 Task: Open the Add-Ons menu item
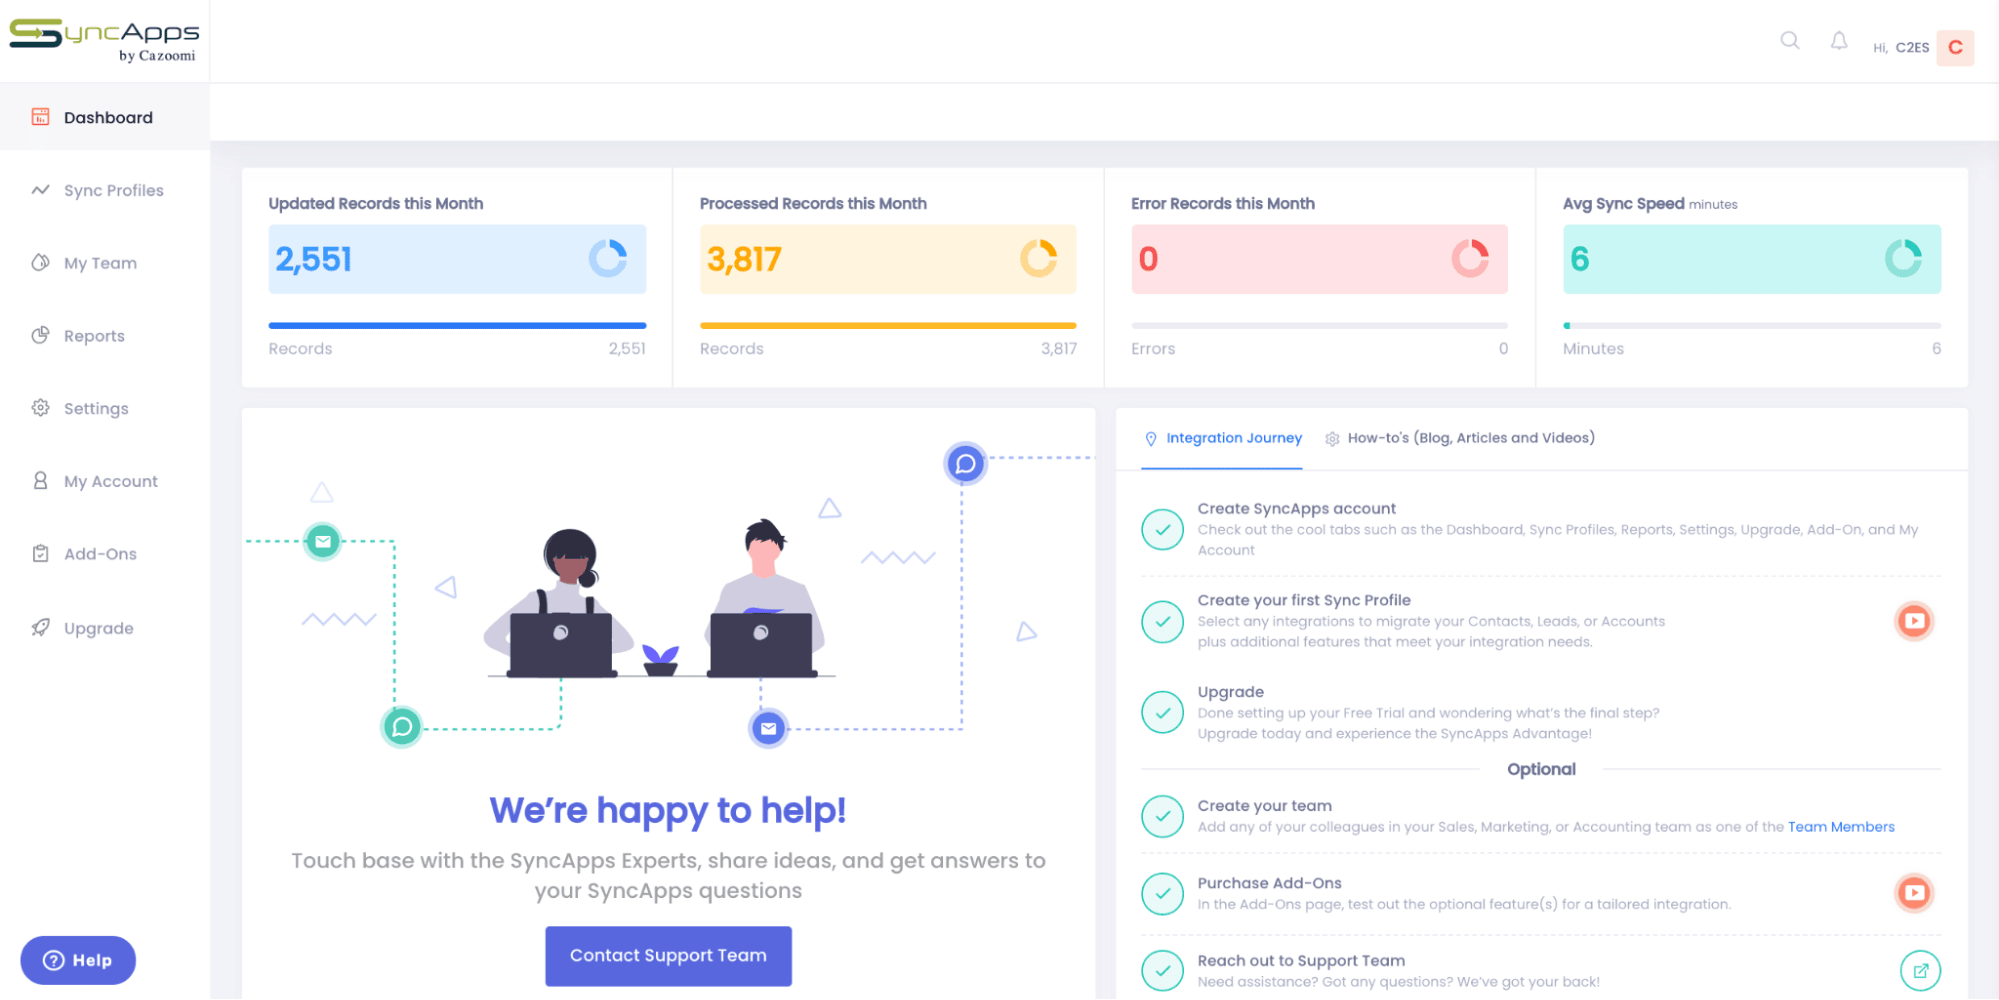click(105, 554)
